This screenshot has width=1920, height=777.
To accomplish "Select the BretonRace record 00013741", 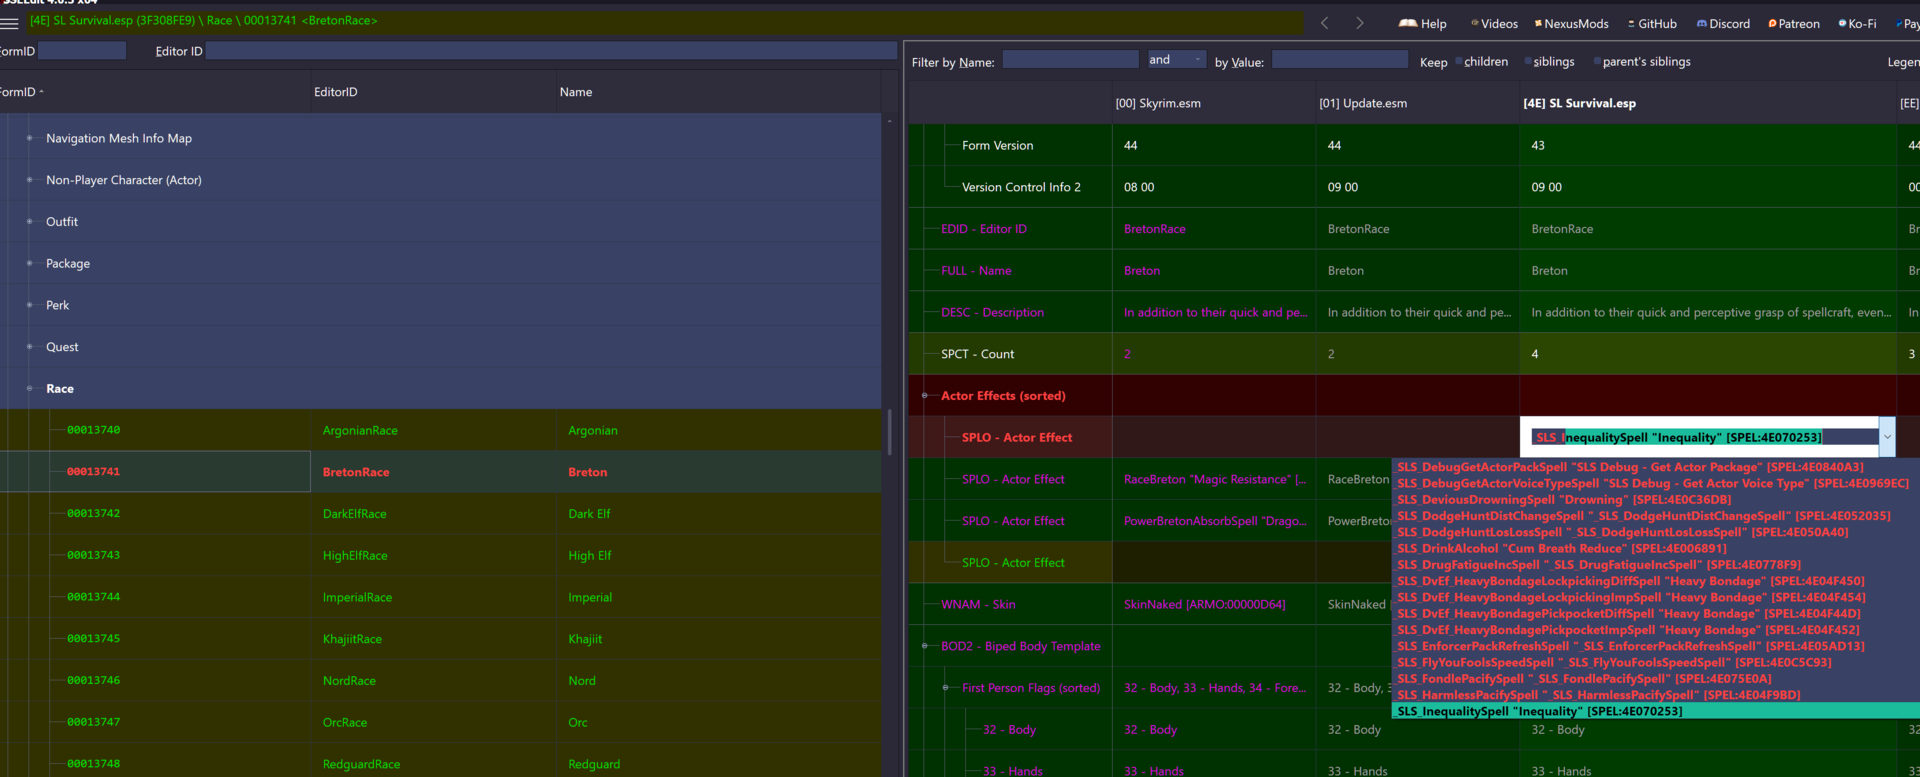I will pyautogui.click(x=441, y=472).
